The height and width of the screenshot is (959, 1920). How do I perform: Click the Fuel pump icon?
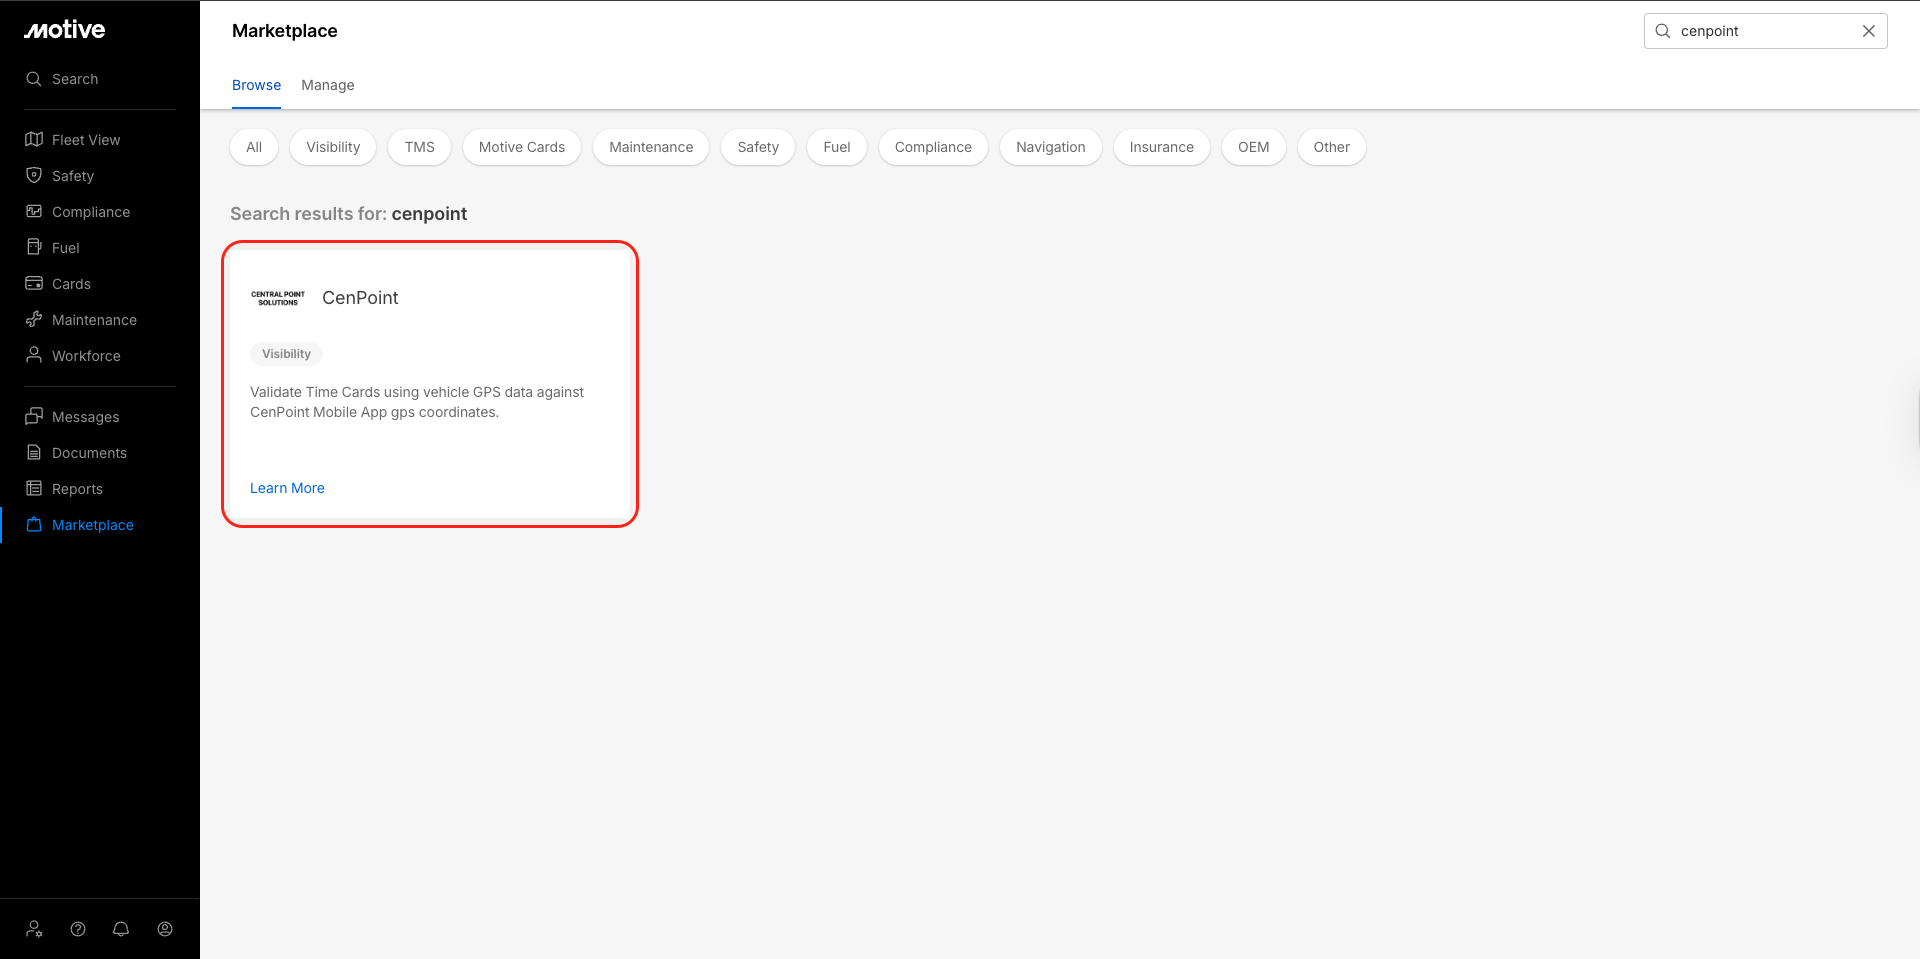pos(34,247)
